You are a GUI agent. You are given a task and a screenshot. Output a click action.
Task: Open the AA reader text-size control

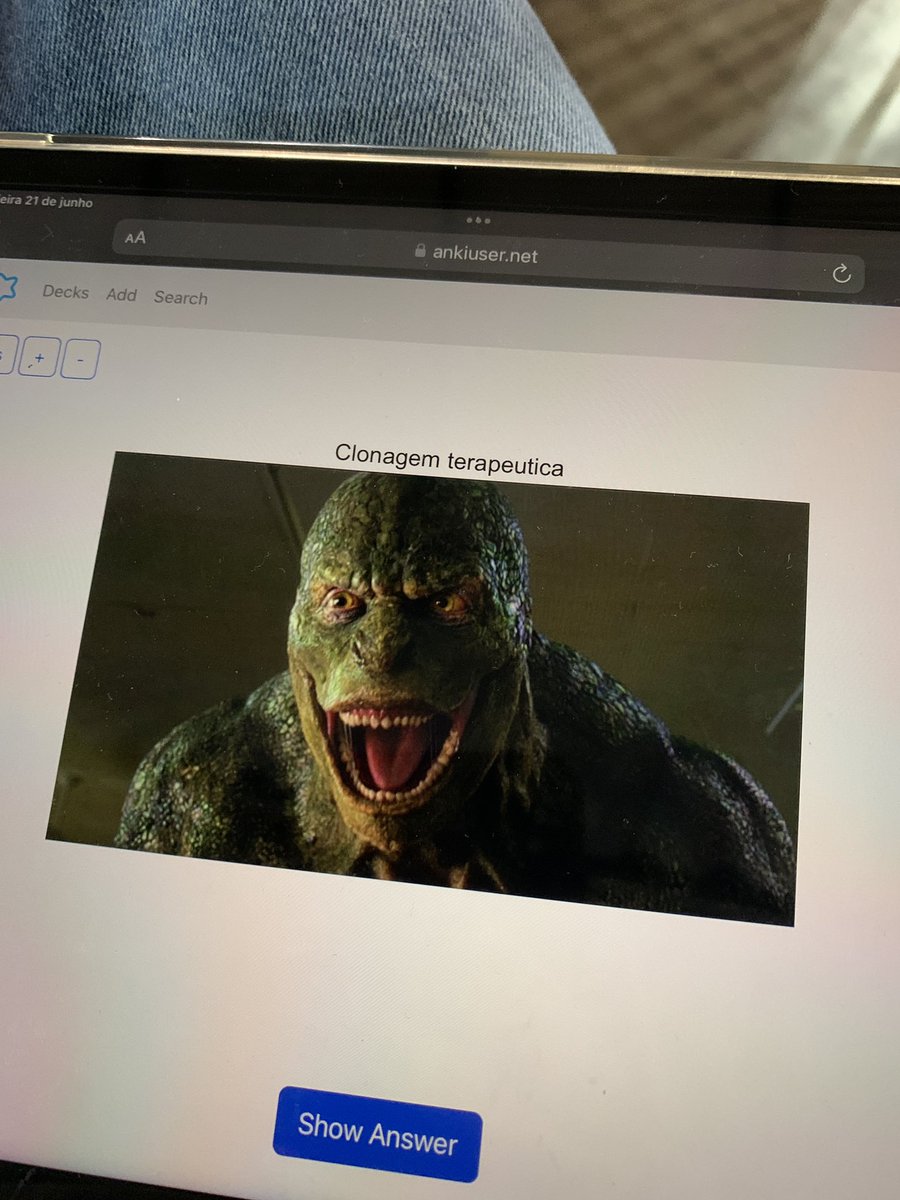coord(135,237)
